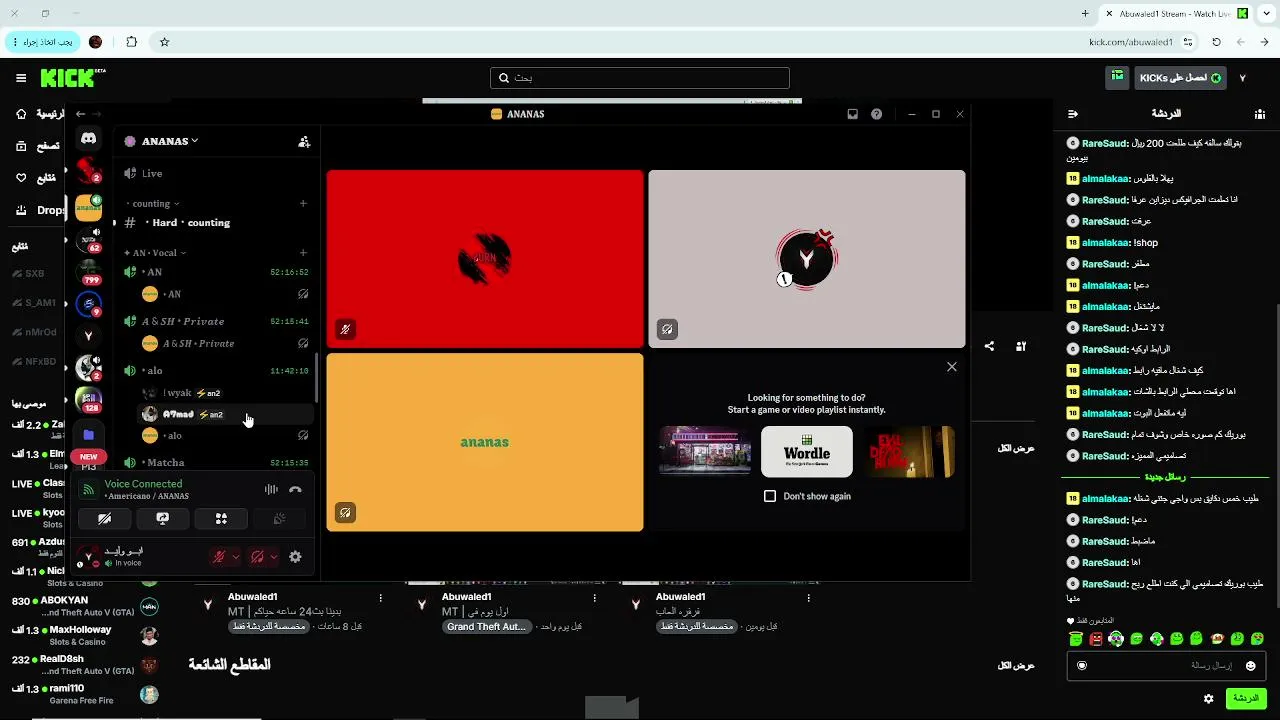The width and height of the screenshot is (1280, 720).
Task: Click the red-faced emote in Kick chat
Action: pyautogui.click(x=1096, y=639)
